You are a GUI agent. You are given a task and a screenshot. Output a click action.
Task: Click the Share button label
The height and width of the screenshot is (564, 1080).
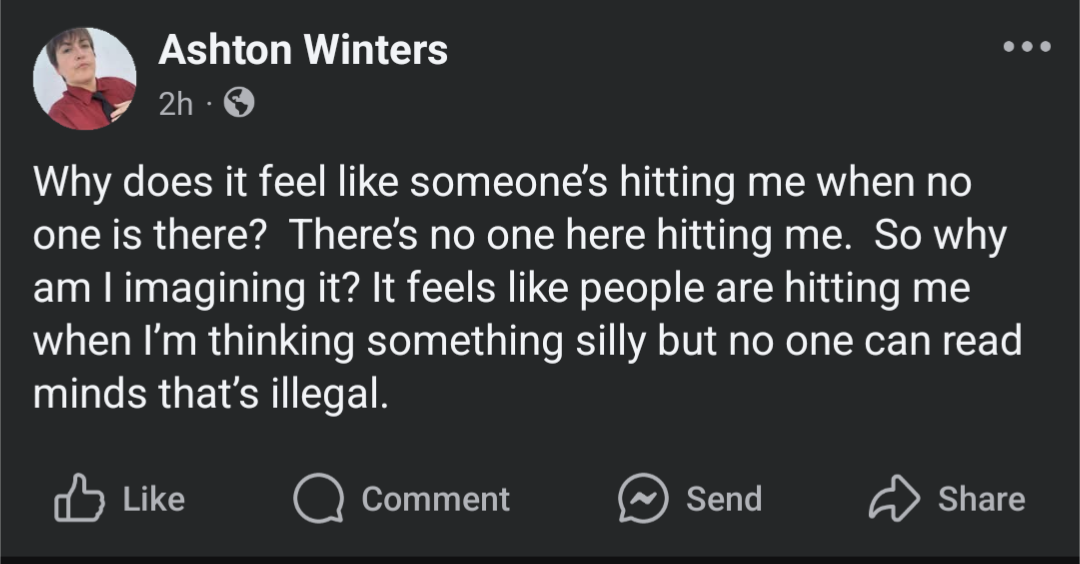[982, 499]
